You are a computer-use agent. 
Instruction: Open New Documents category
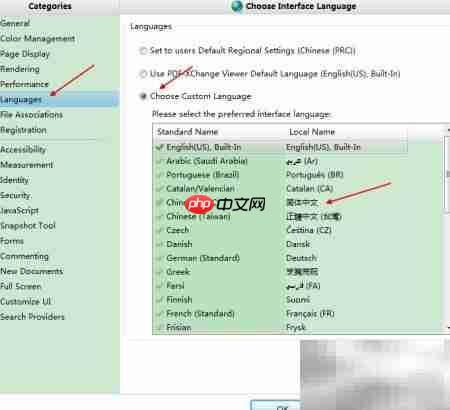[32, 271]
